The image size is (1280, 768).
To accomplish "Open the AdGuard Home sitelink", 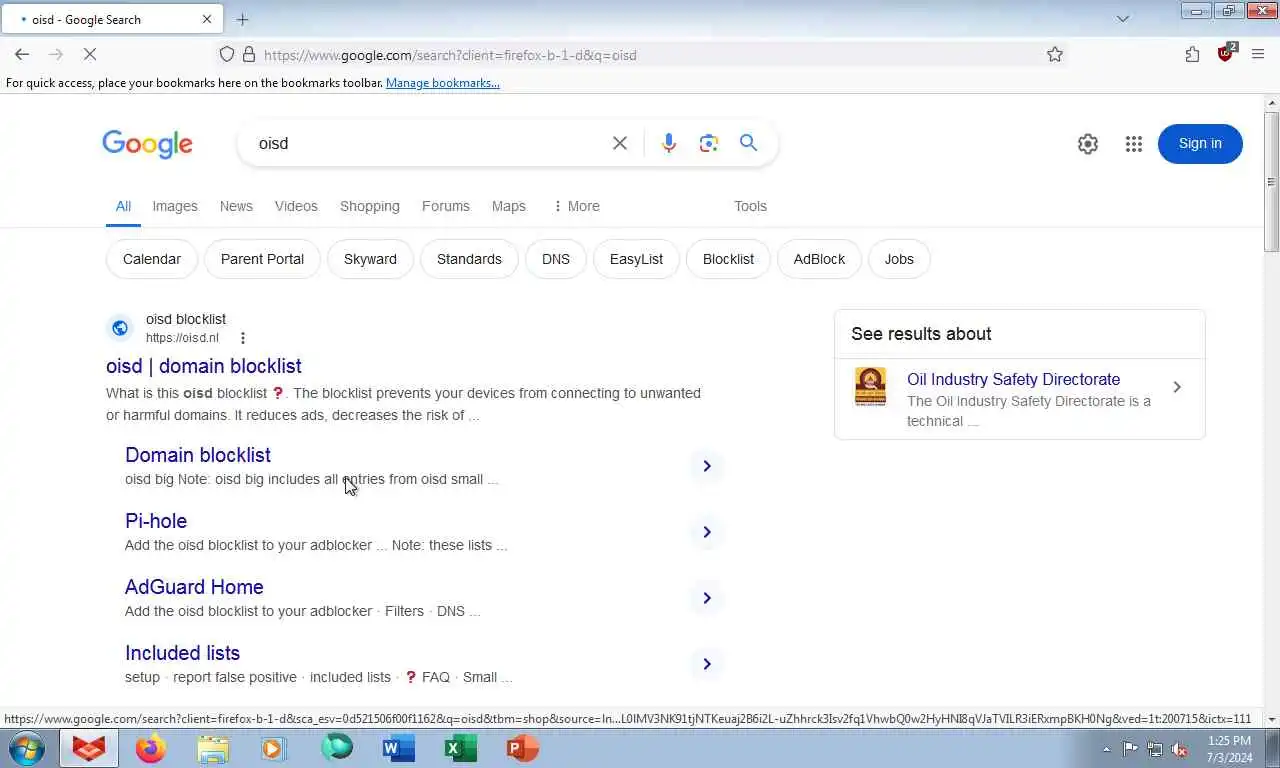I will [x=194, y=587].
